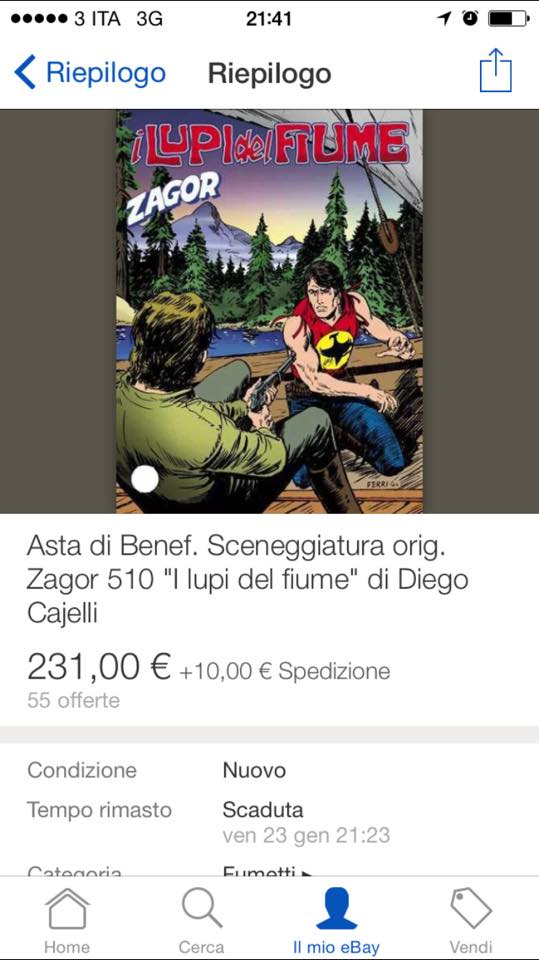The height and width of the screenshot is (960, 539).
Task: Open the Home tab house icon
Action: pos(67,909)
